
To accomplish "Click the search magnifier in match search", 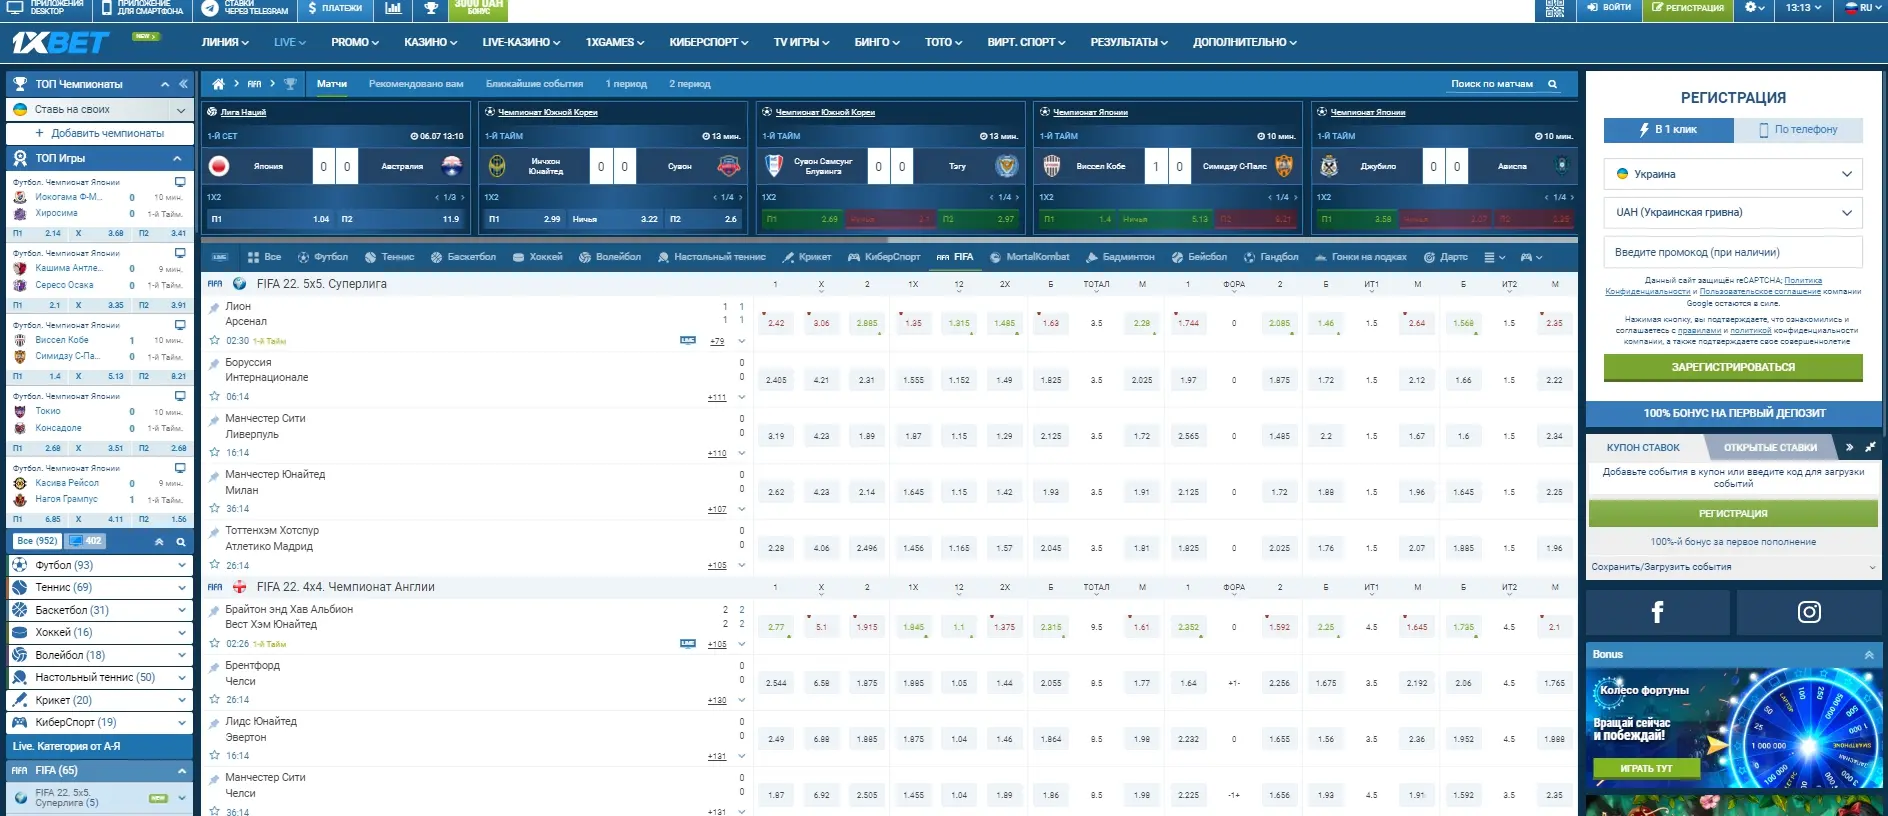I will [1553, 84].
